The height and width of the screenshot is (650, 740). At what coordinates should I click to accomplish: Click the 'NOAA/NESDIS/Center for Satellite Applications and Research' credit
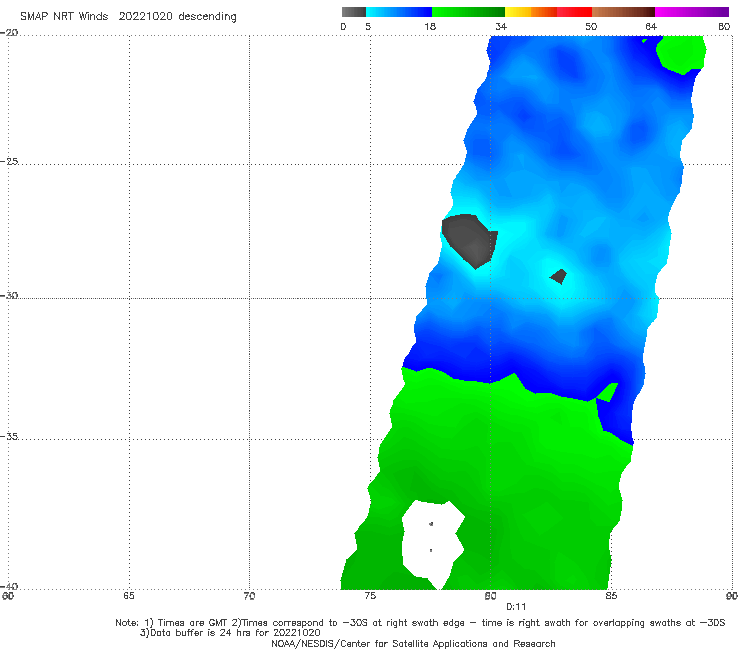413,643
